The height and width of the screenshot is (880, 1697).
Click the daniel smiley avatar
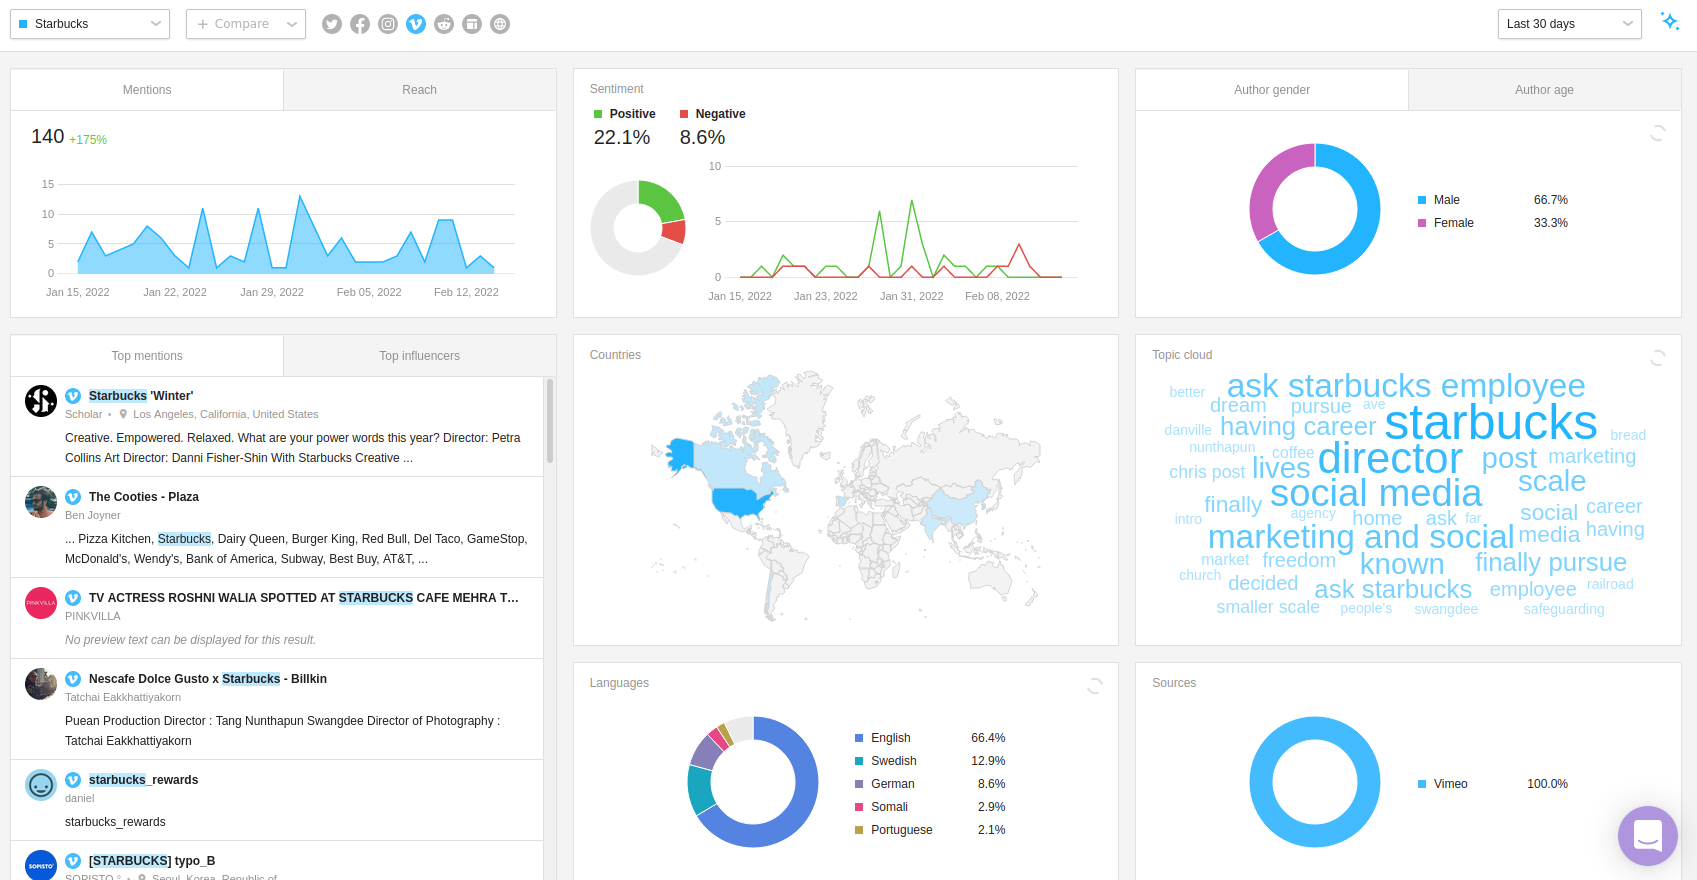click(x=41, y=785)
